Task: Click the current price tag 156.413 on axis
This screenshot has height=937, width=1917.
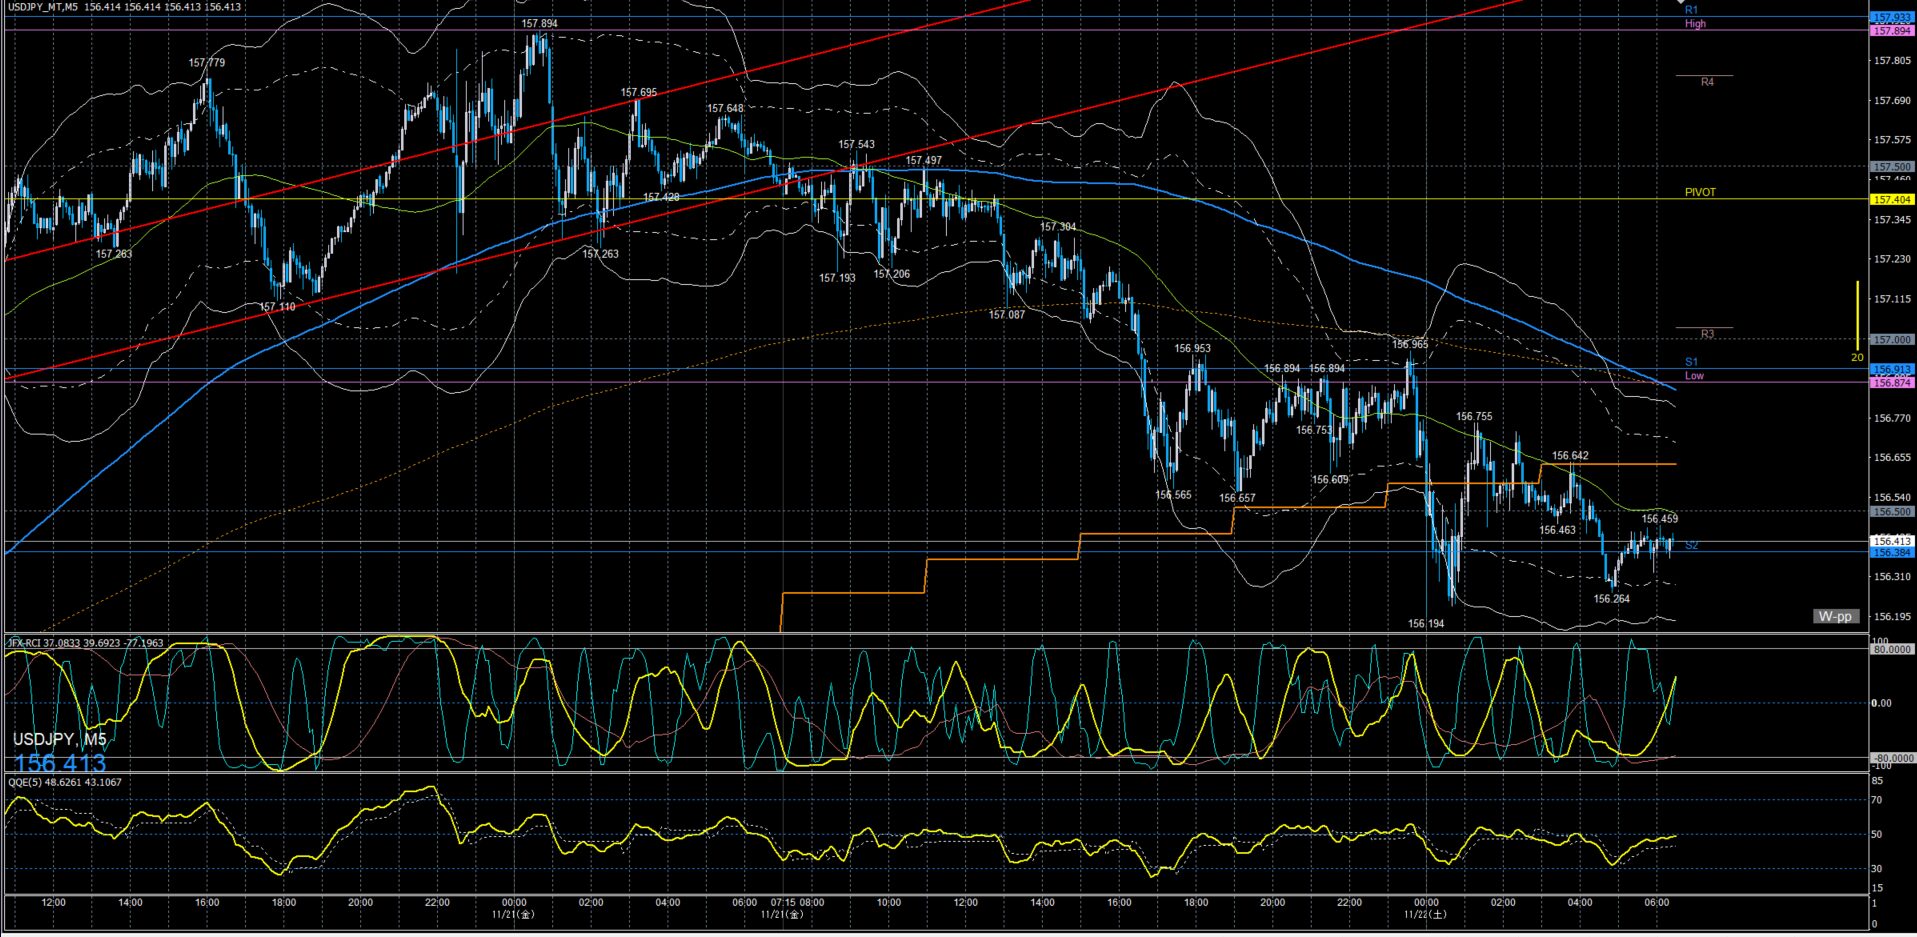Action: 1892,541
